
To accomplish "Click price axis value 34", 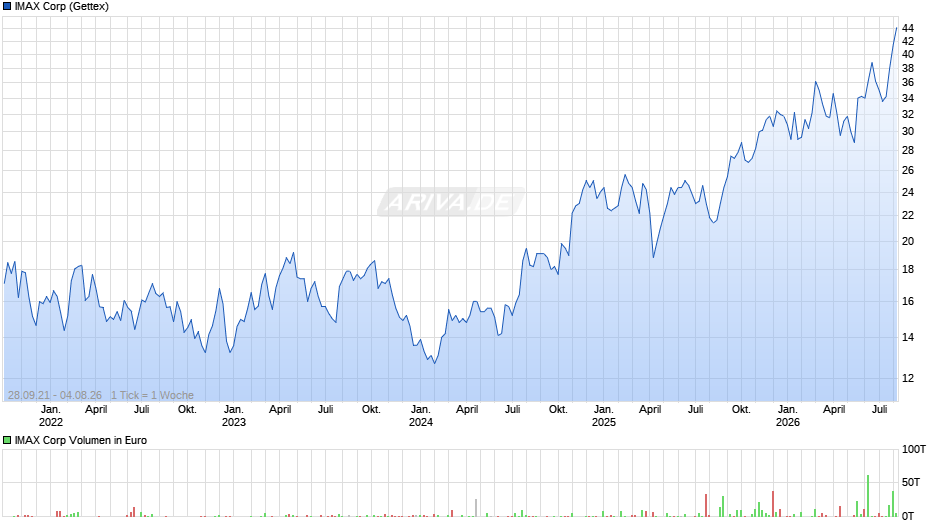I will pyautogui.click(x=908, y=98).
